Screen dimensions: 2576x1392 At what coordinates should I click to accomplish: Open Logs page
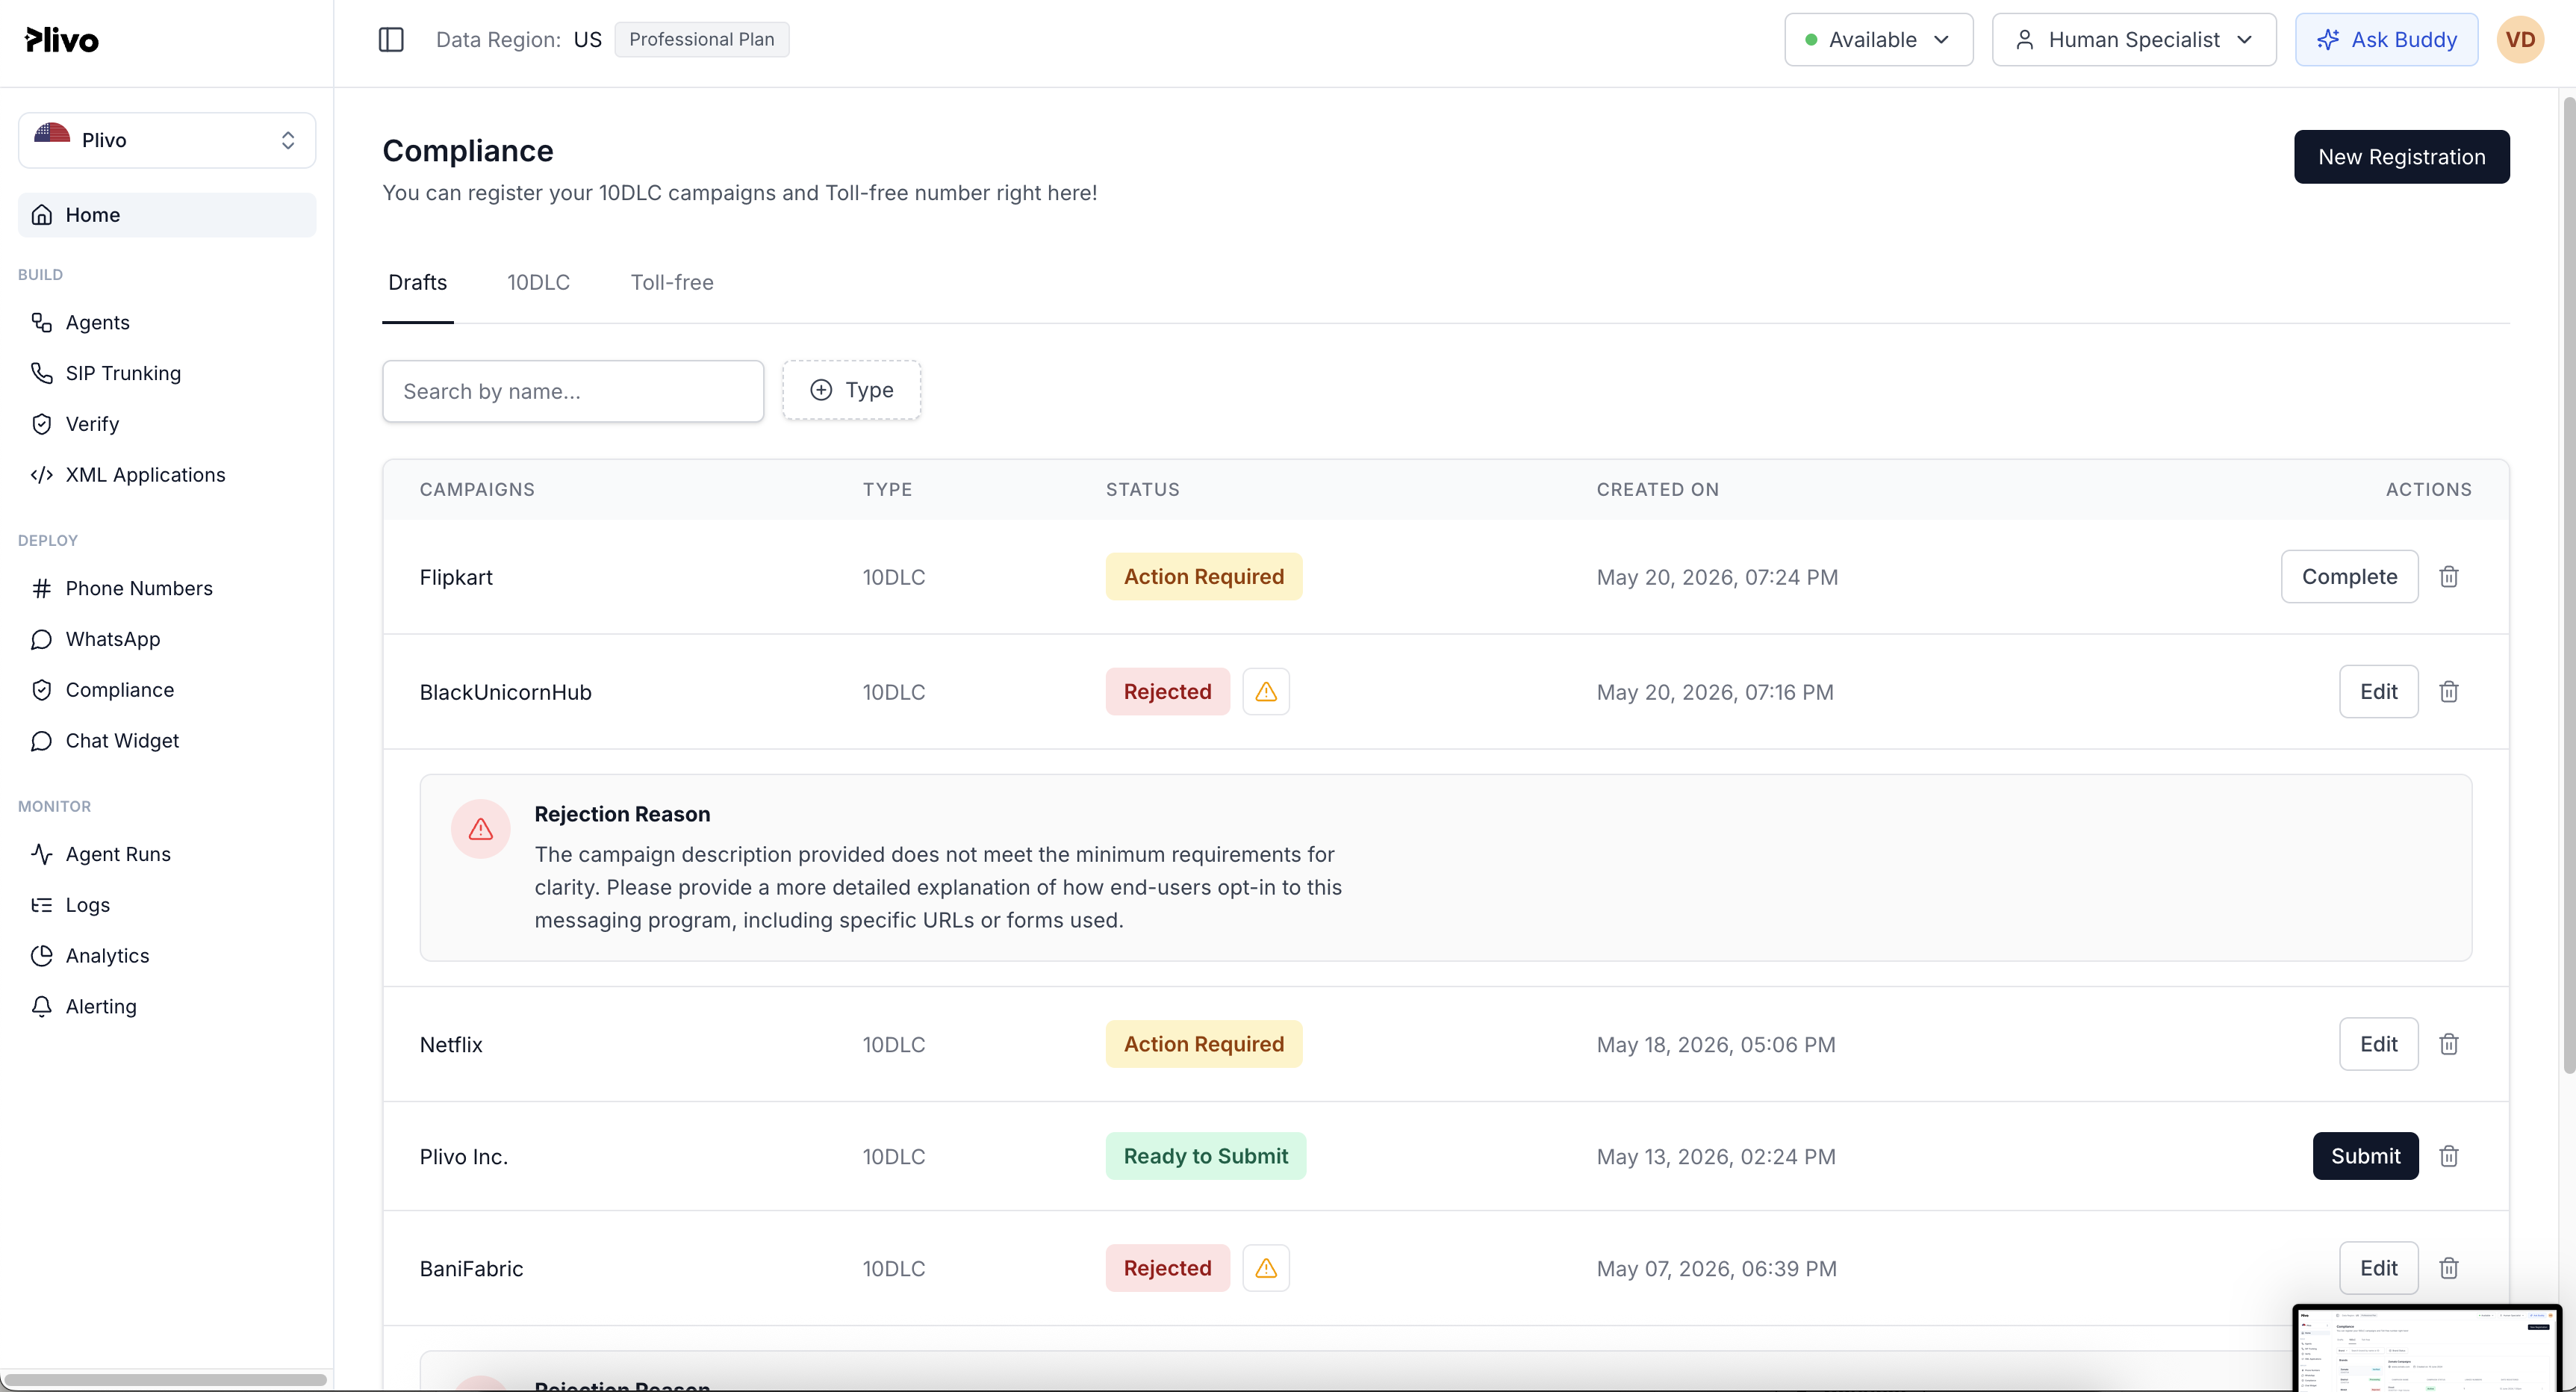point(167,905)
